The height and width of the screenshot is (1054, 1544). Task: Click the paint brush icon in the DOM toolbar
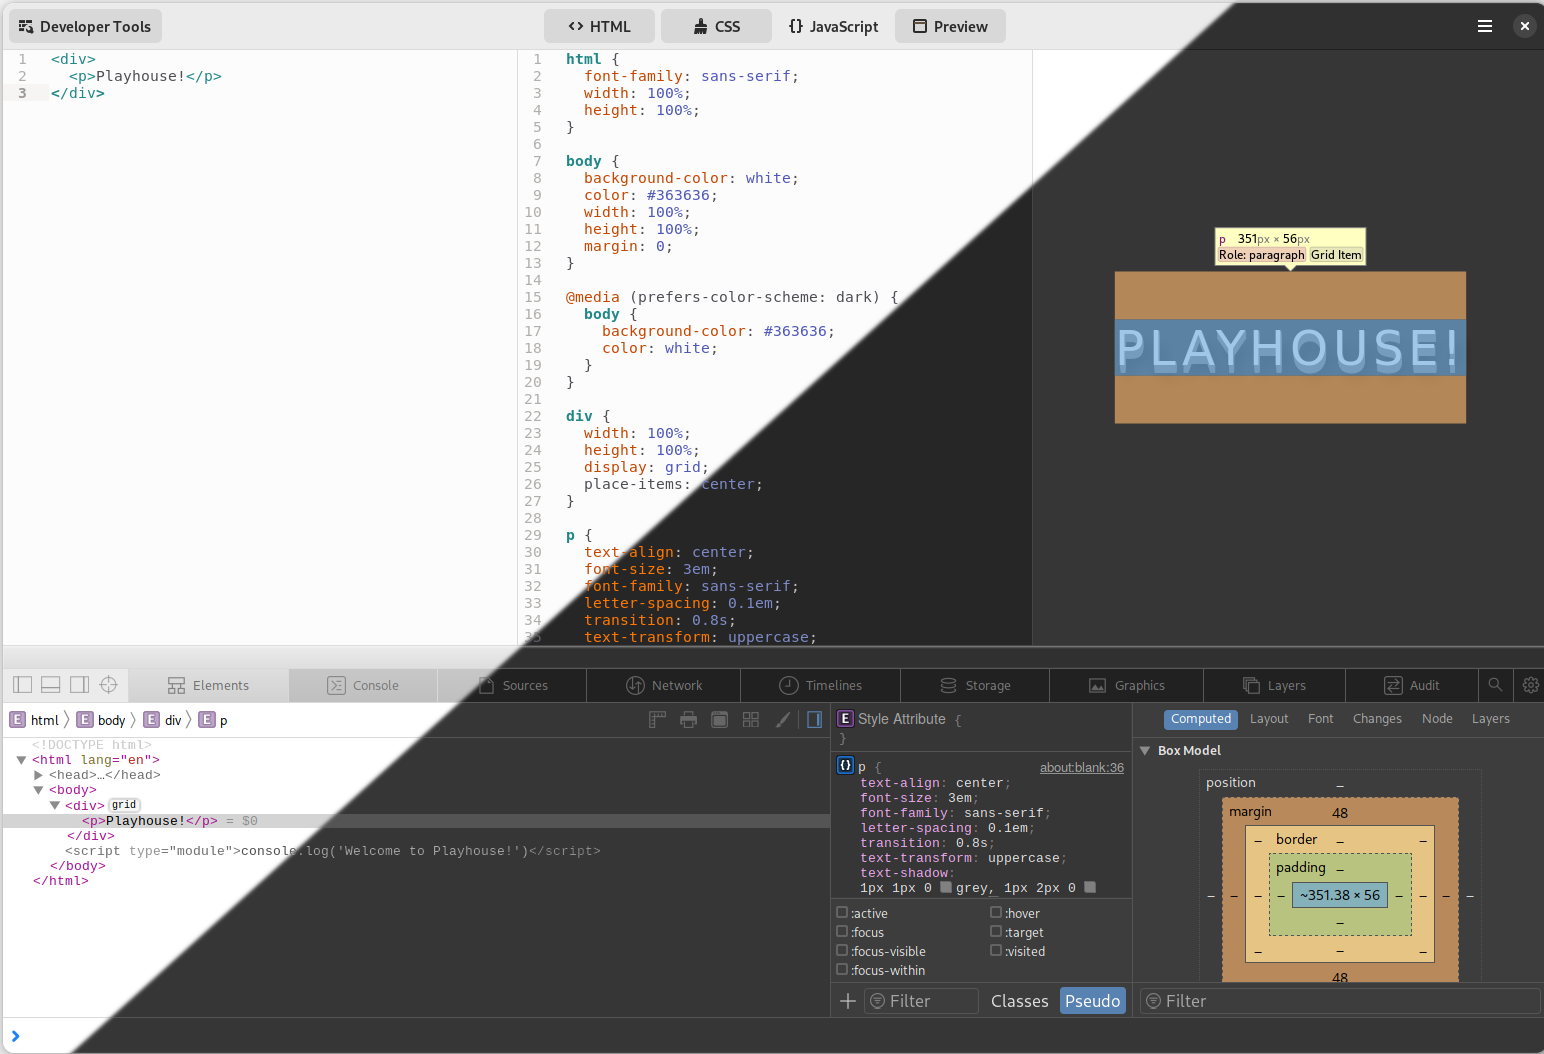point(783,720)
